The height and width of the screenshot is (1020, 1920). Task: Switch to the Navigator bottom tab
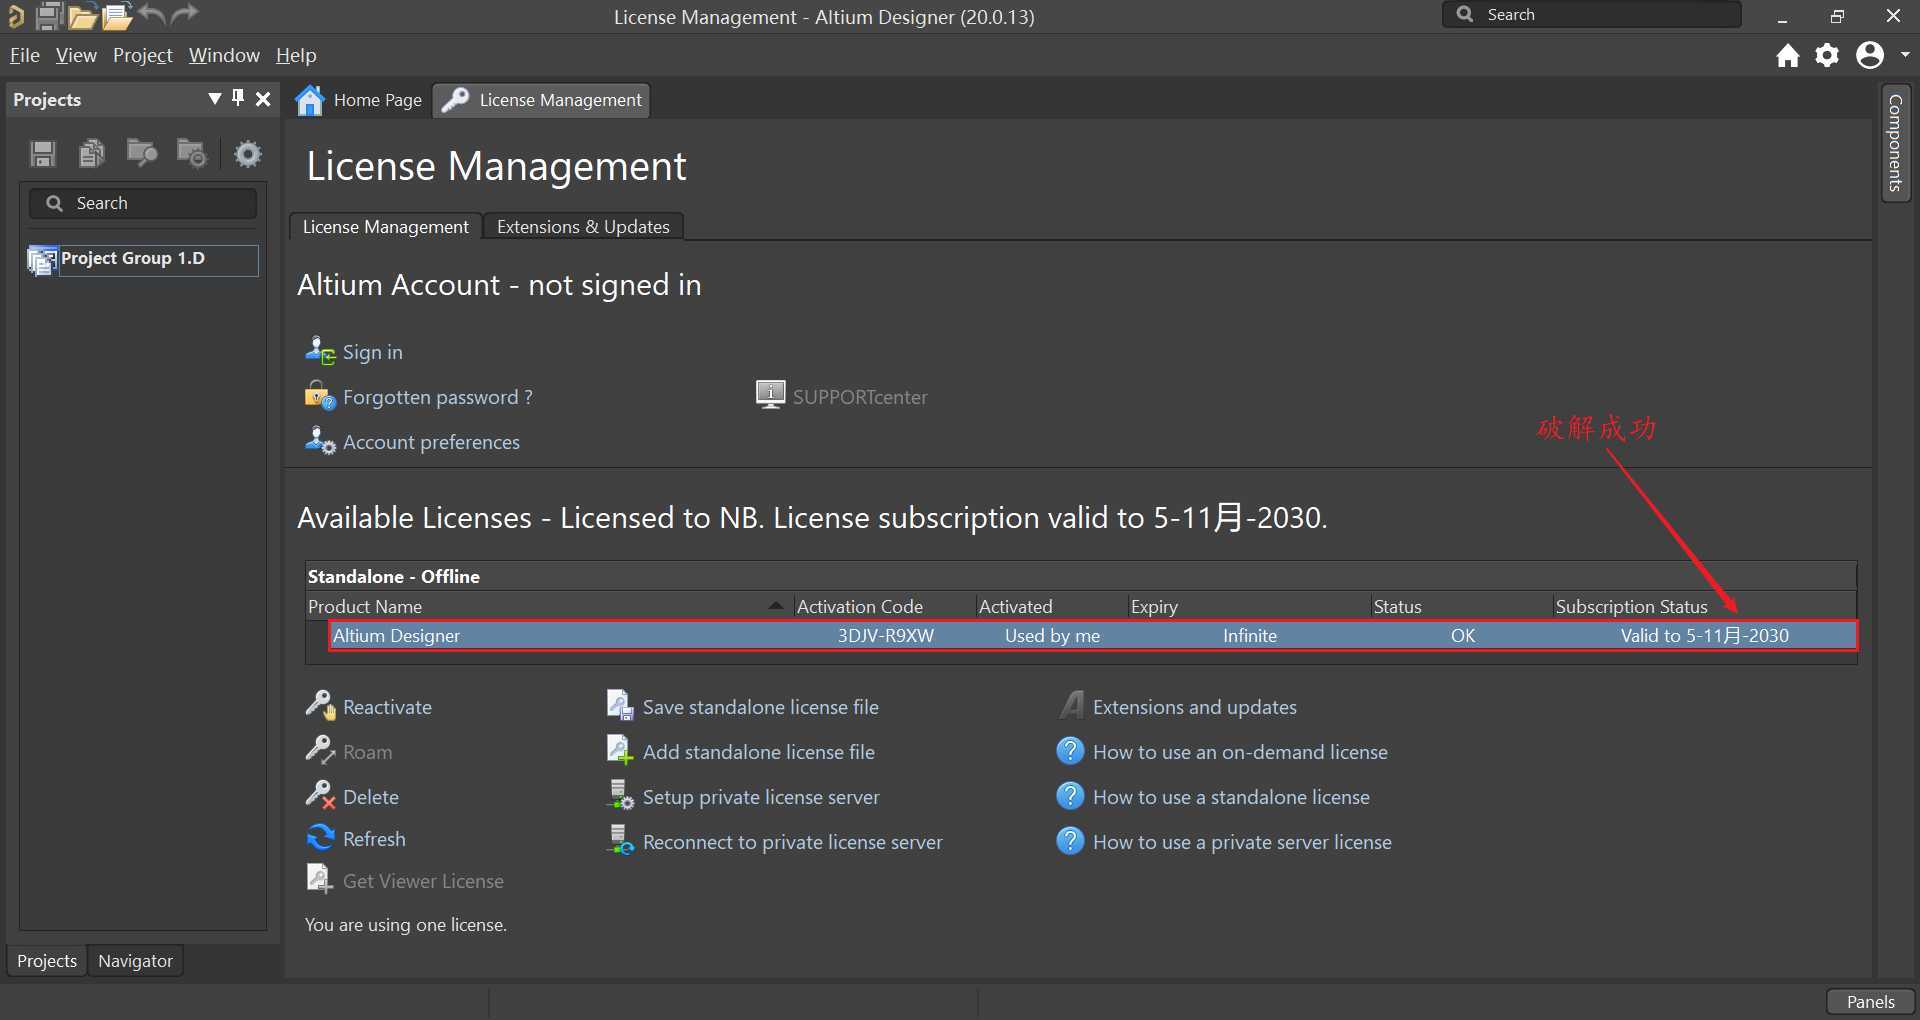135,961
